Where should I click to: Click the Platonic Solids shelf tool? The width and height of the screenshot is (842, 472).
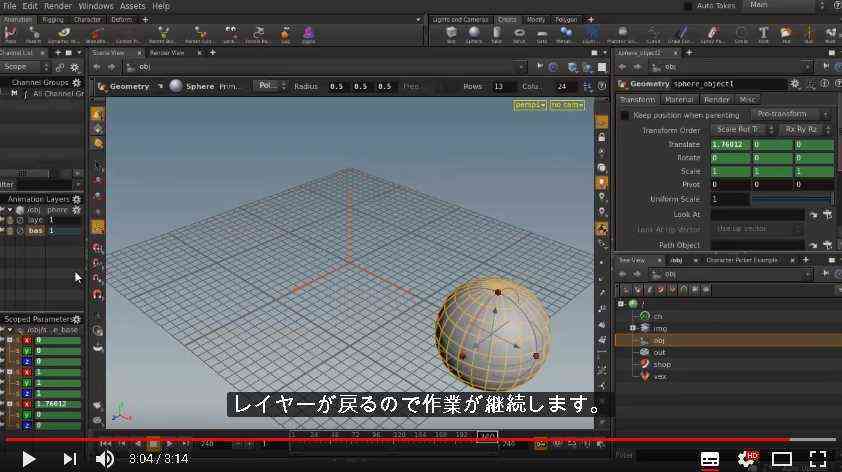pyautogui.click(x=622, y=34)
